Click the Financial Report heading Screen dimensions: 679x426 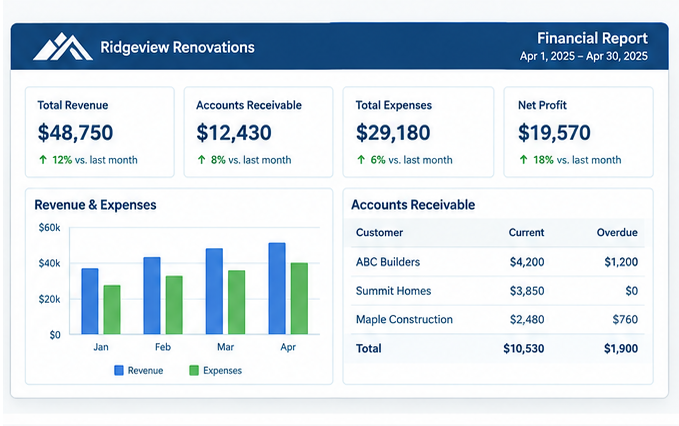[592, 38]
